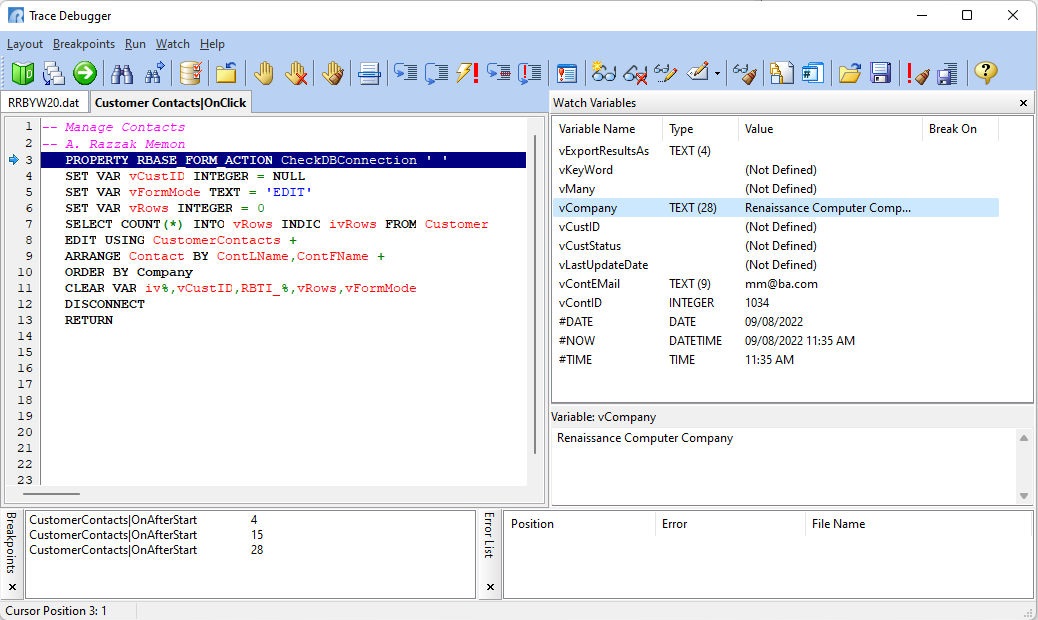Run with the green arrow button

(x=85, y=73)
